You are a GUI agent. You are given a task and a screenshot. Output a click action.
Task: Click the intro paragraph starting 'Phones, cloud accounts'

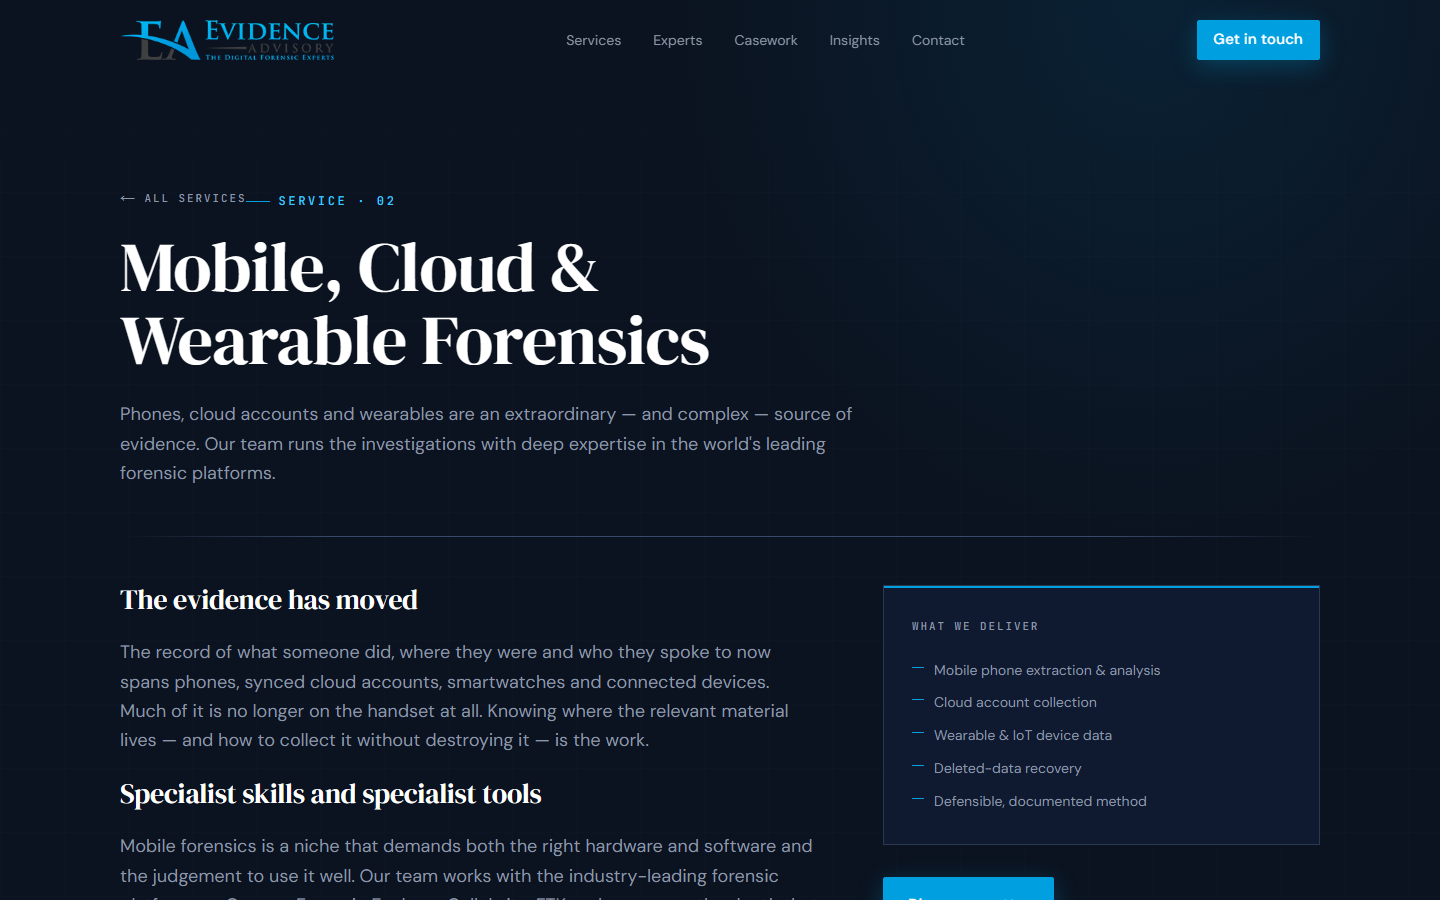[x=486, y=443]
